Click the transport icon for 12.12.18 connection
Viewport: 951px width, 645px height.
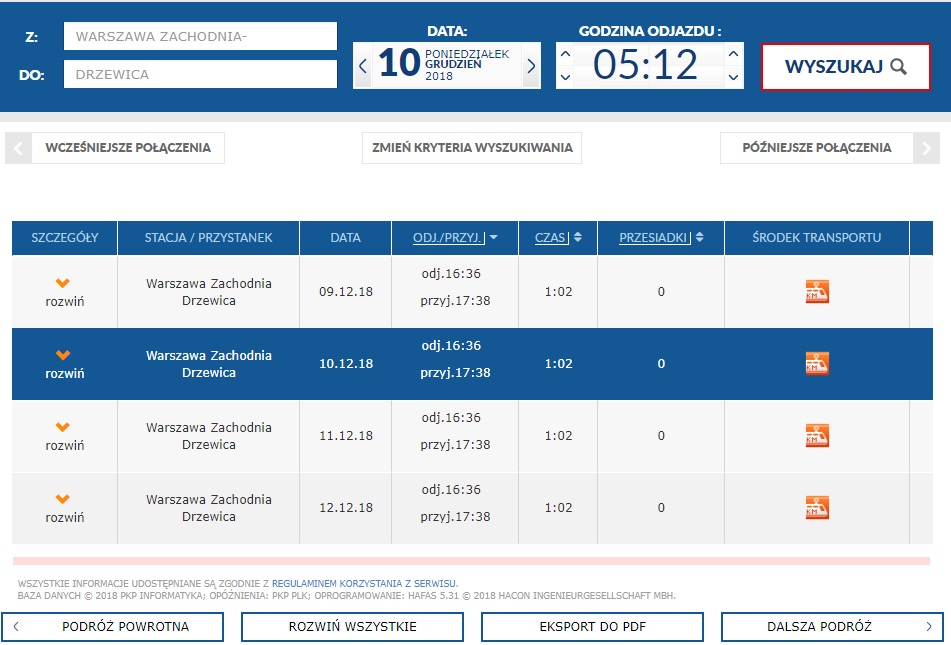pyautogui.click(x=817, y=508)
